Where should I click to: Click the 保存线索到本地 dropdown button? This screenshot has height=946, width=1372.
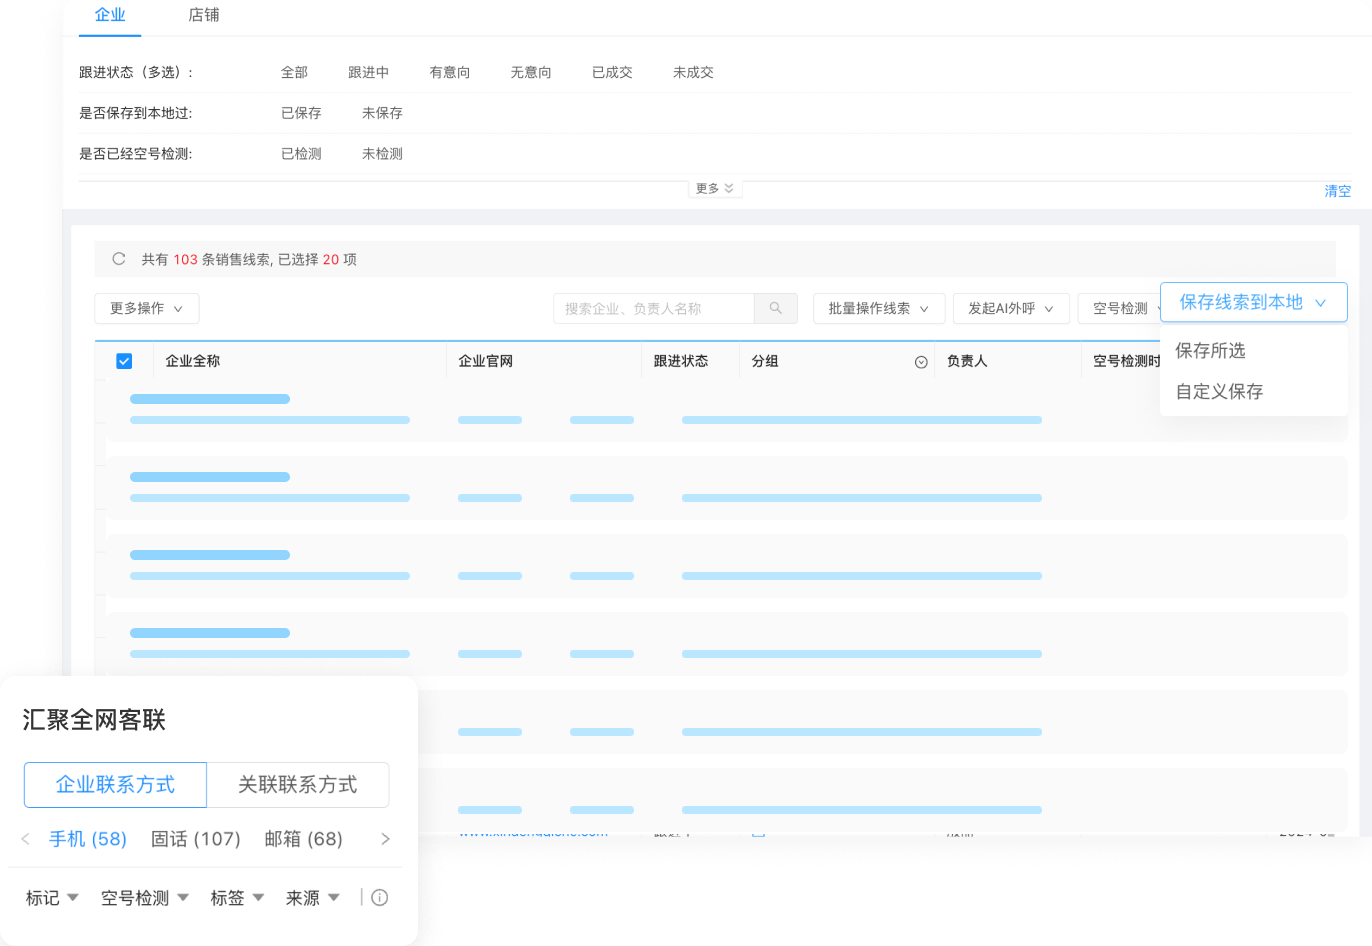tap(1254, 302)
